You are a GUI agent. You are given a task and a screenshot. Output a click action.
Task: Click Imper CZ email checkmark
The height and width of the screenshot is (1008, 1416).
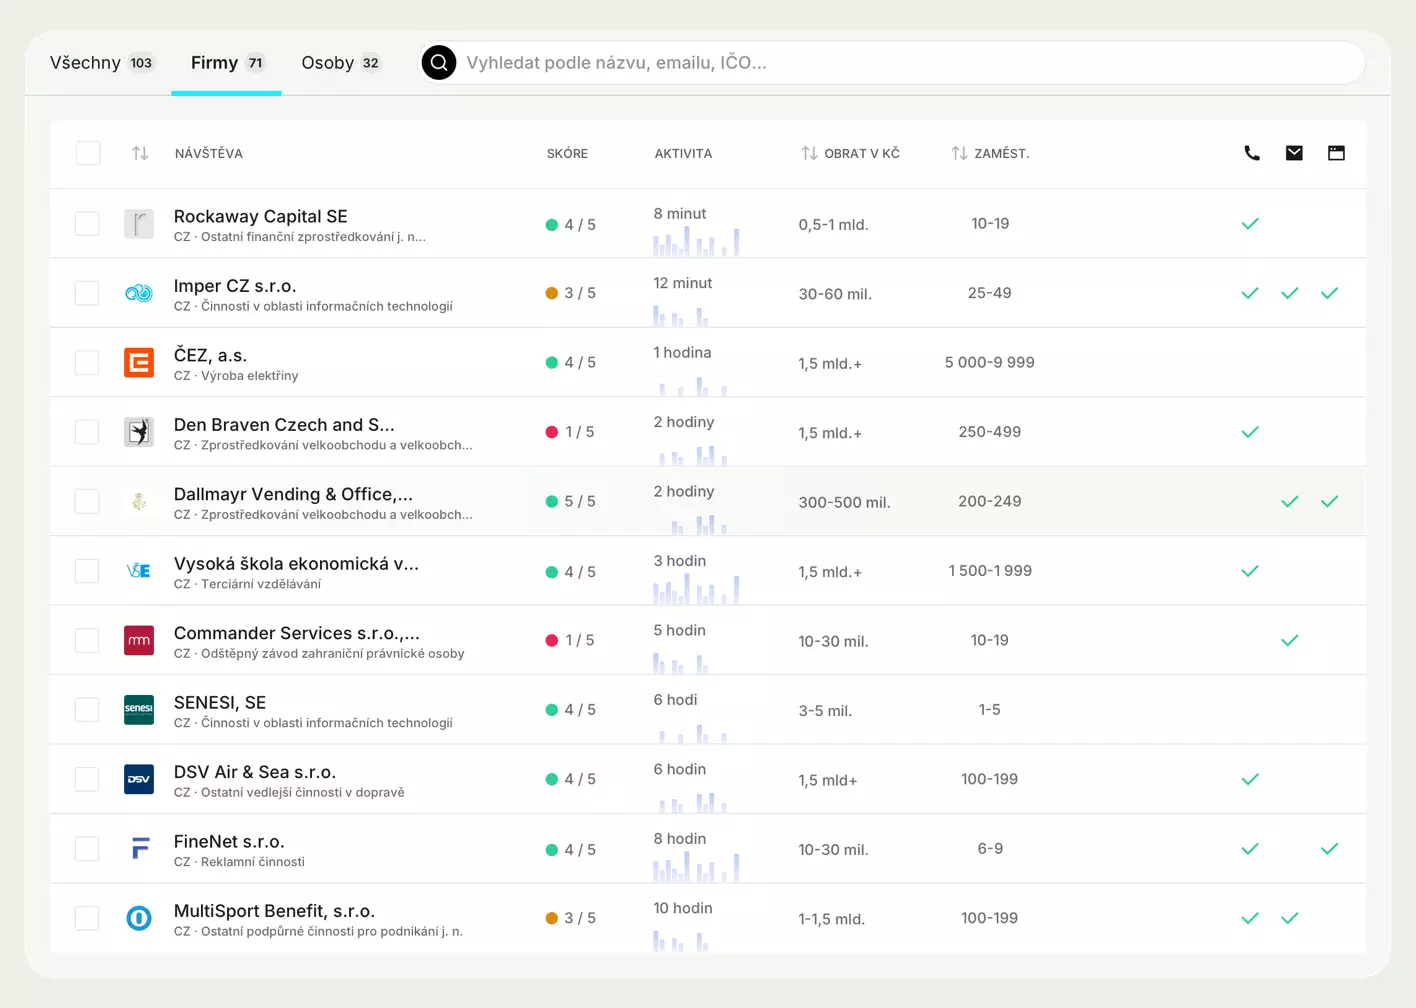(1290, 293)
